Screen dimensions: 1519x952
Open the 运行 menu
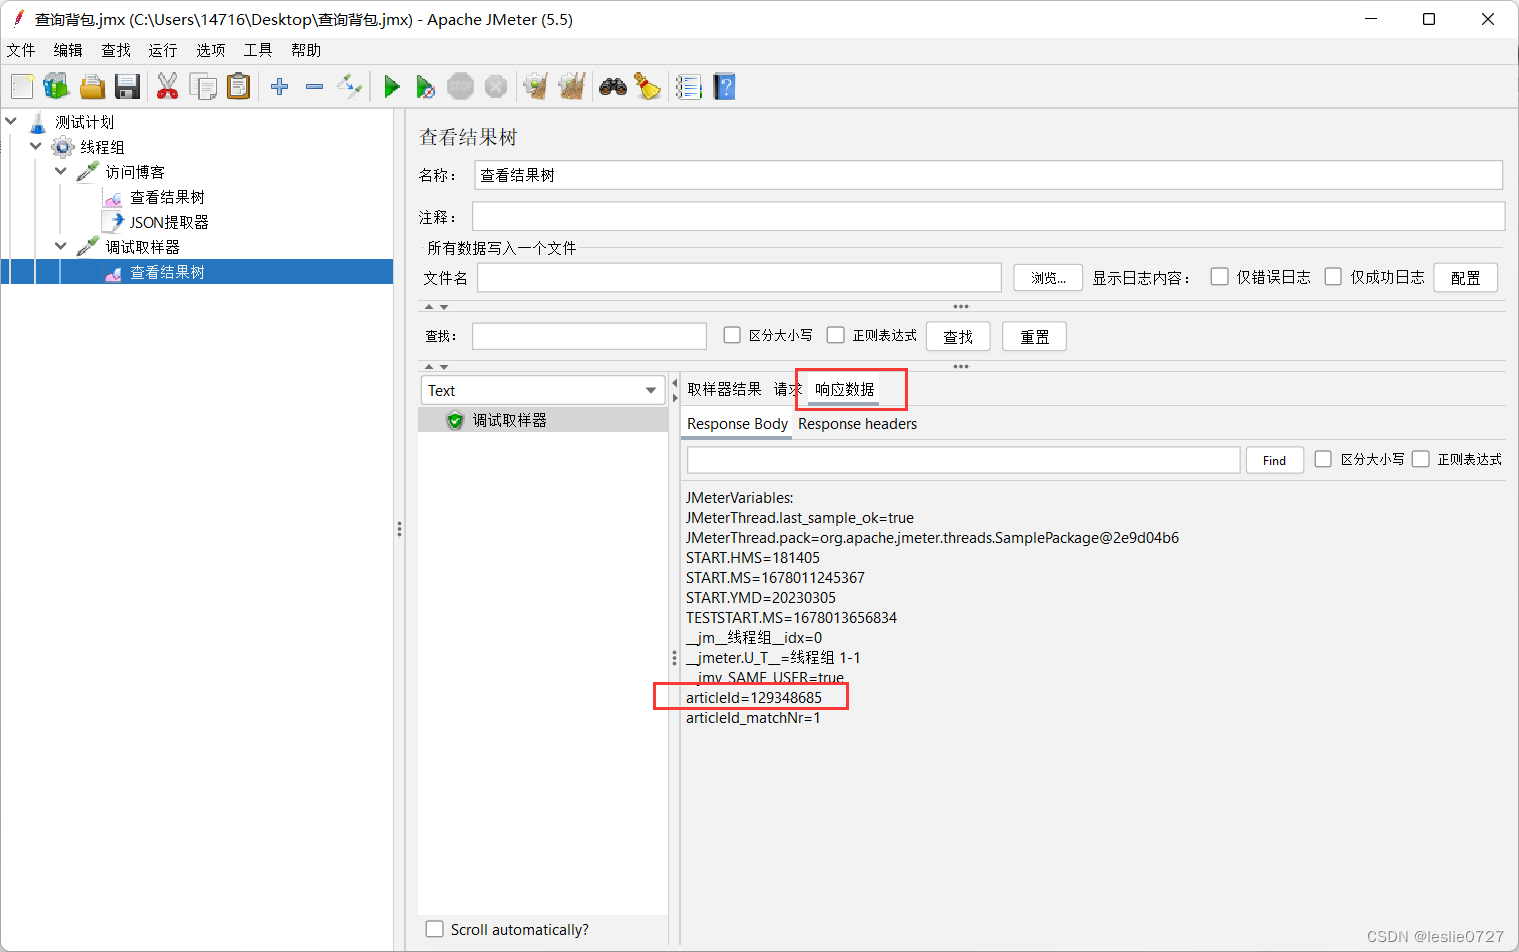point(162,50)
